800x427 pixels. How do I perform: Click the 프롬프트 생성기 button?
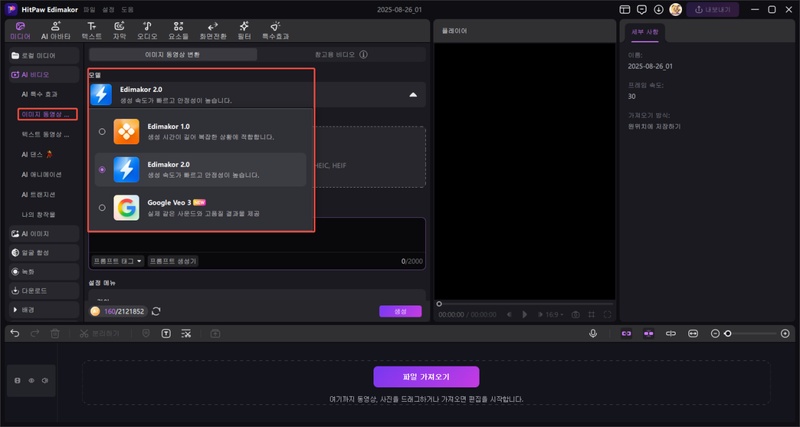coord(173,261)
